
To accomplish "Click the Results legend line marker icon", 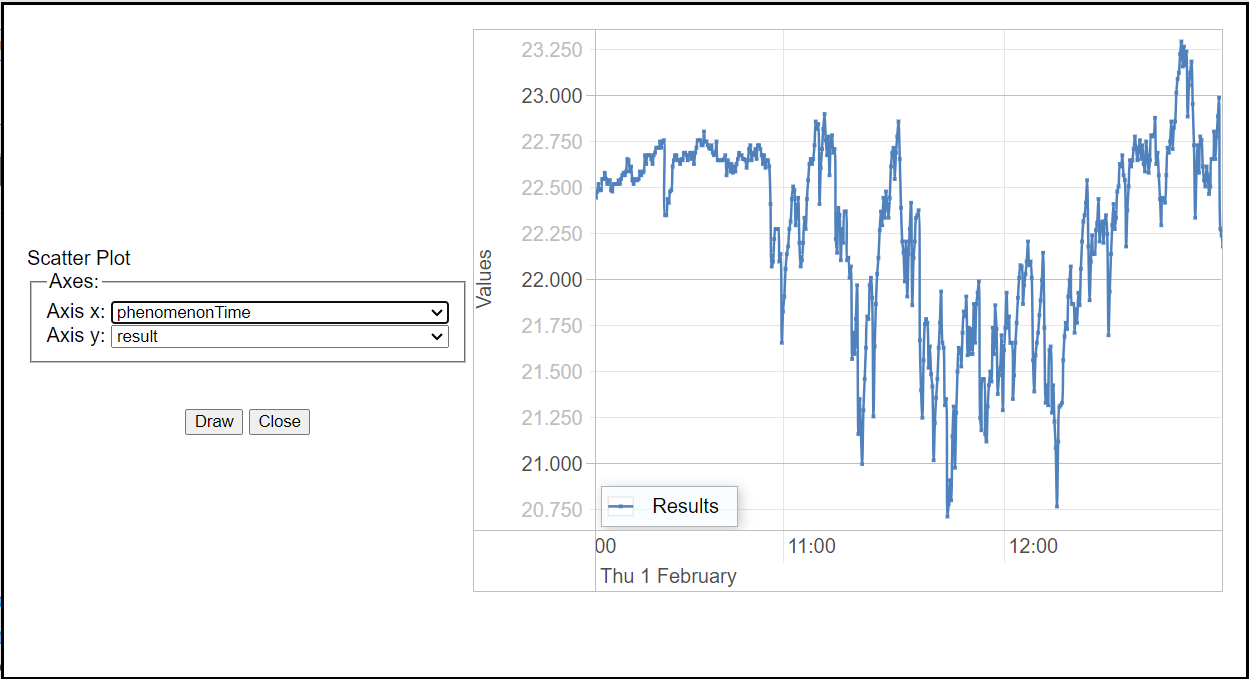I will pyautogui.click(x=621, y=507).
